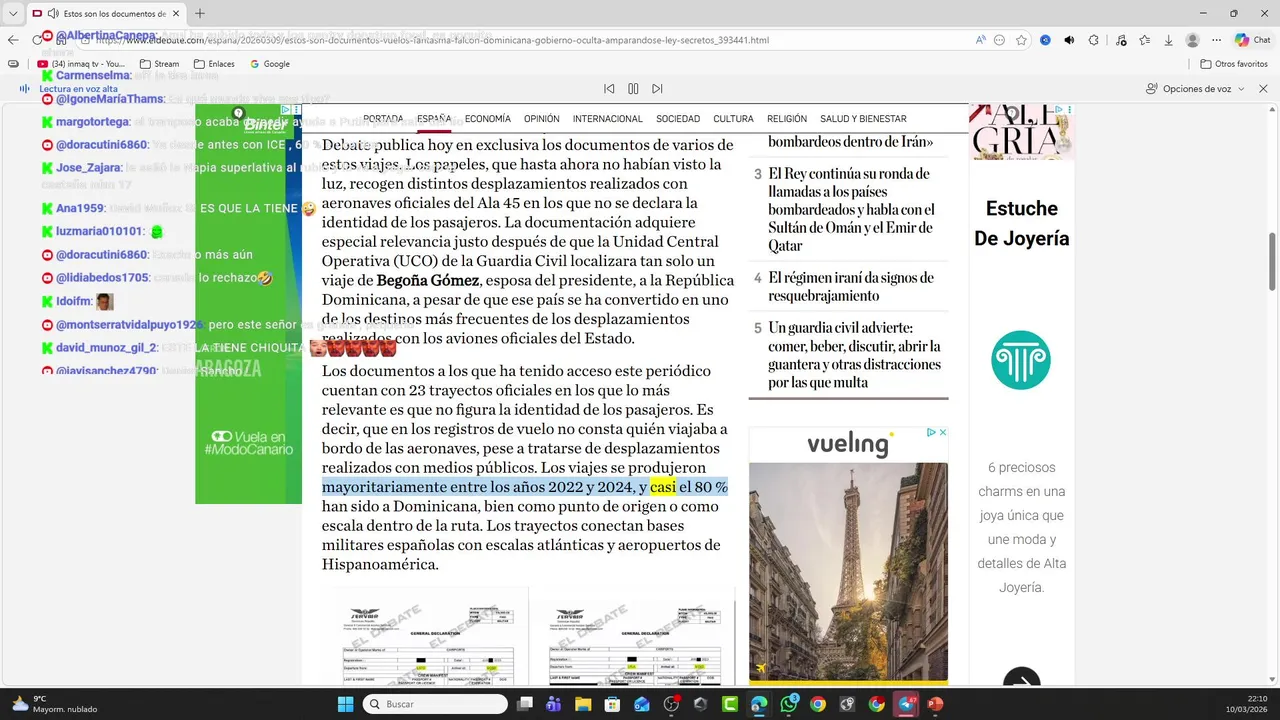Reload the current page
The height and width of the screenshot is (720, 1280).
tap(37, 40)
